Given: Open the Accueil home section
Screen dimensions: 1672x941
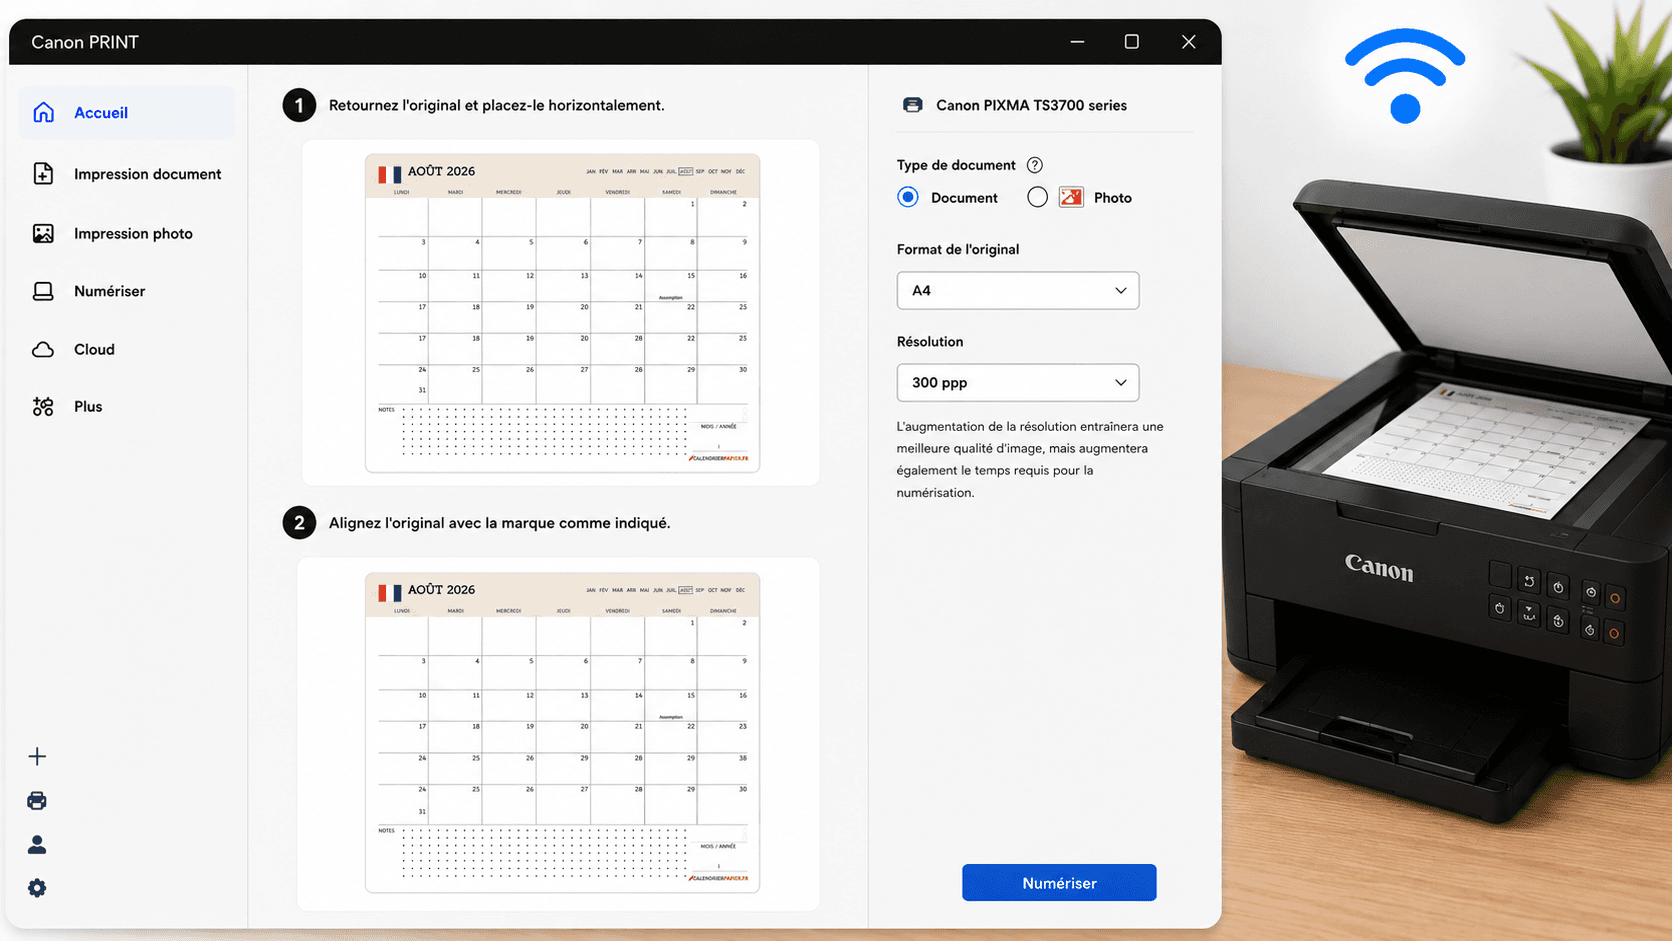Looking at the screenshot, I should (127, 112).
